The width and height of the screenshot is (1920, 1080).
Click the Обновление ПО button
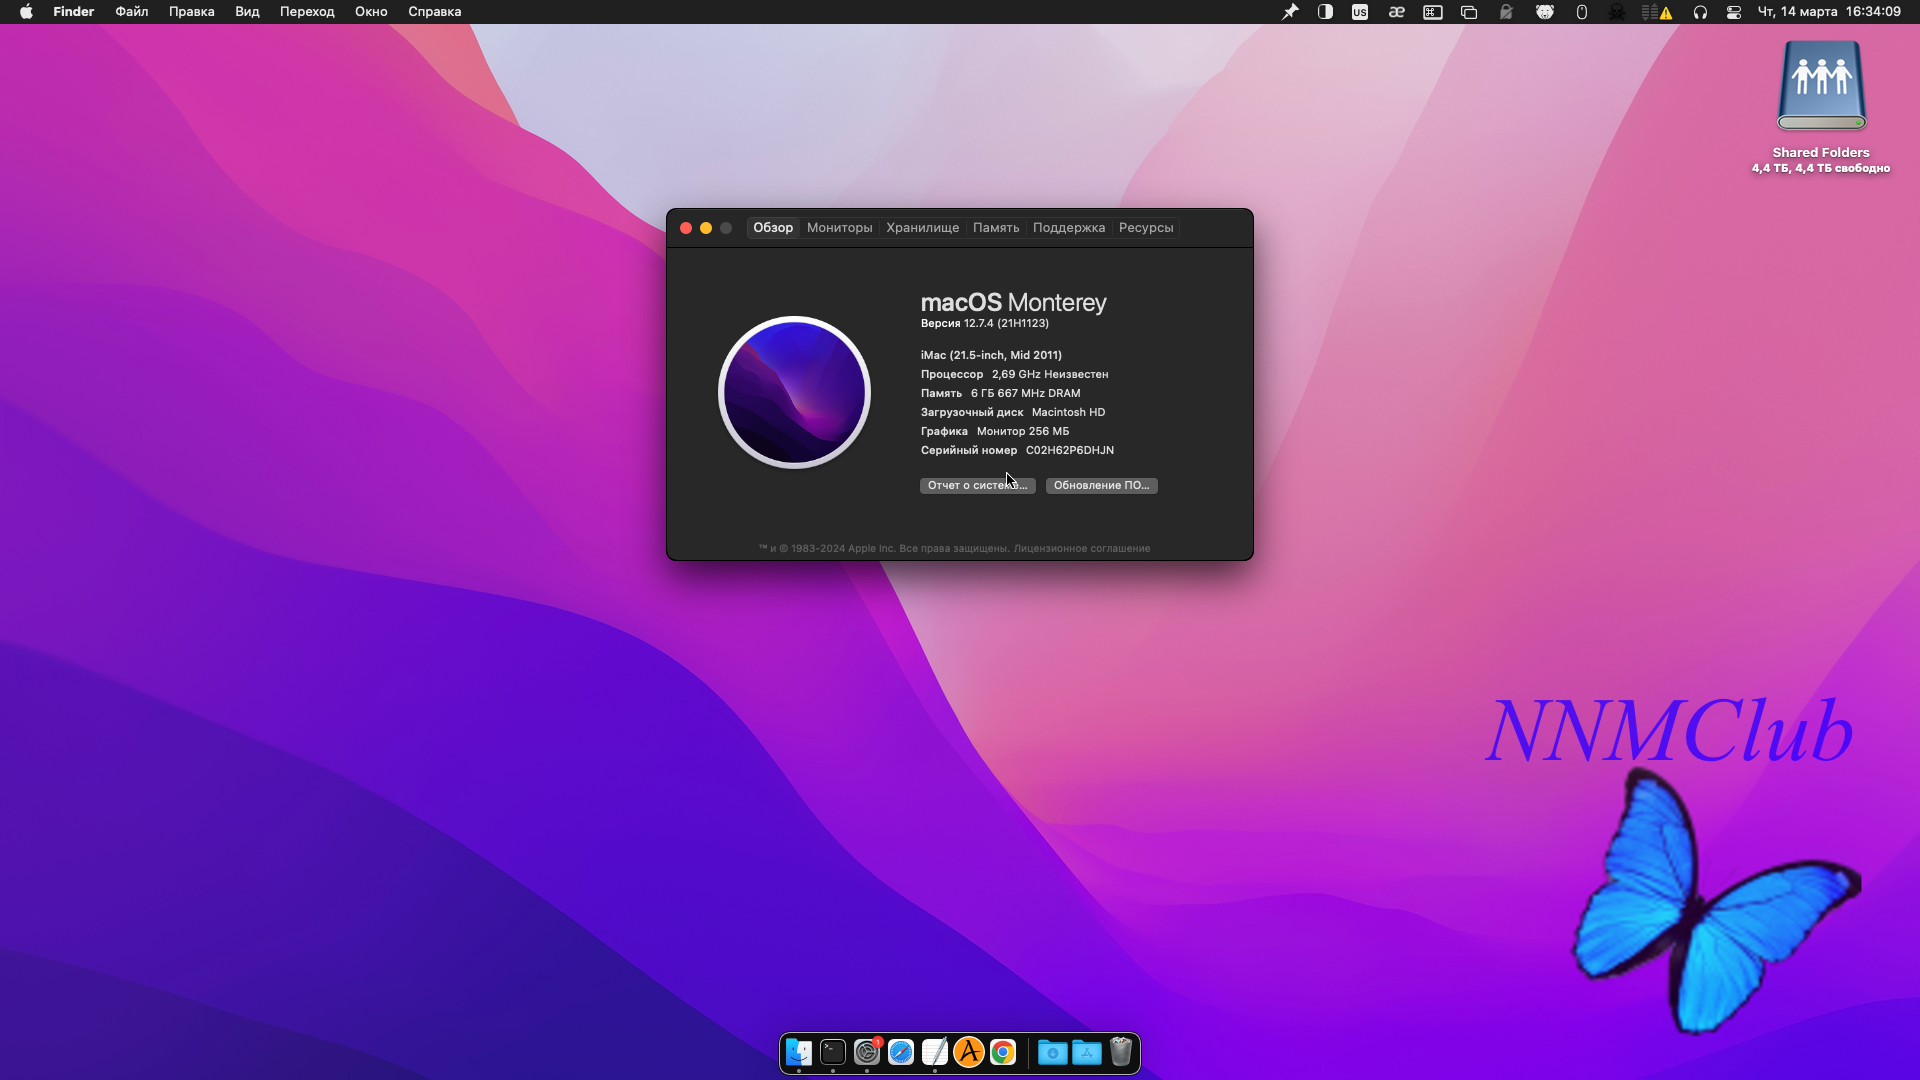1101,485
